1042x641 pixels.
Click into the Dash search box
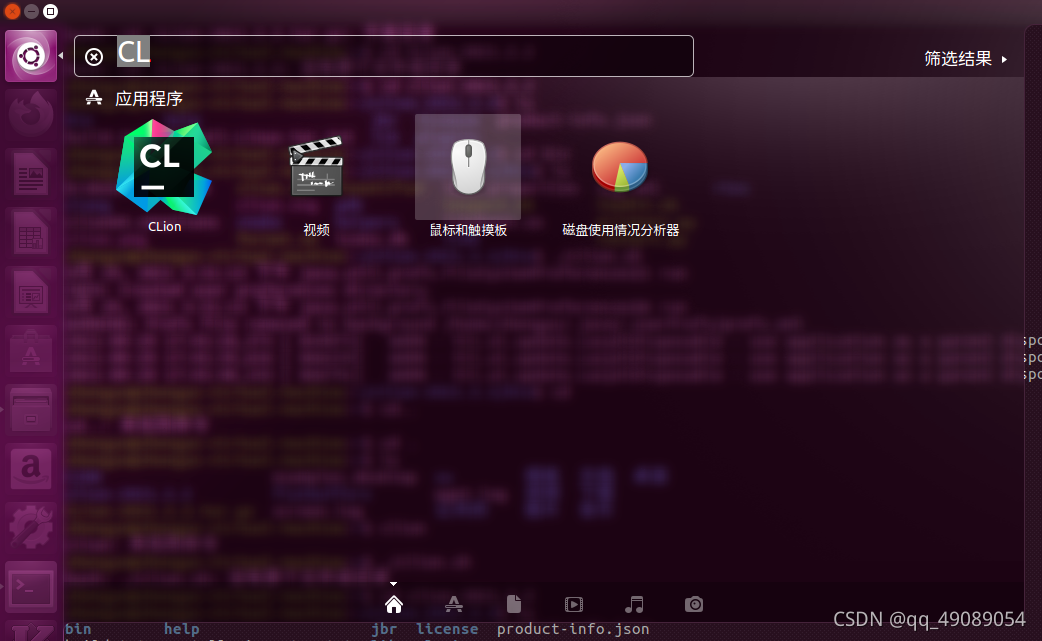[x=383, y=56]
